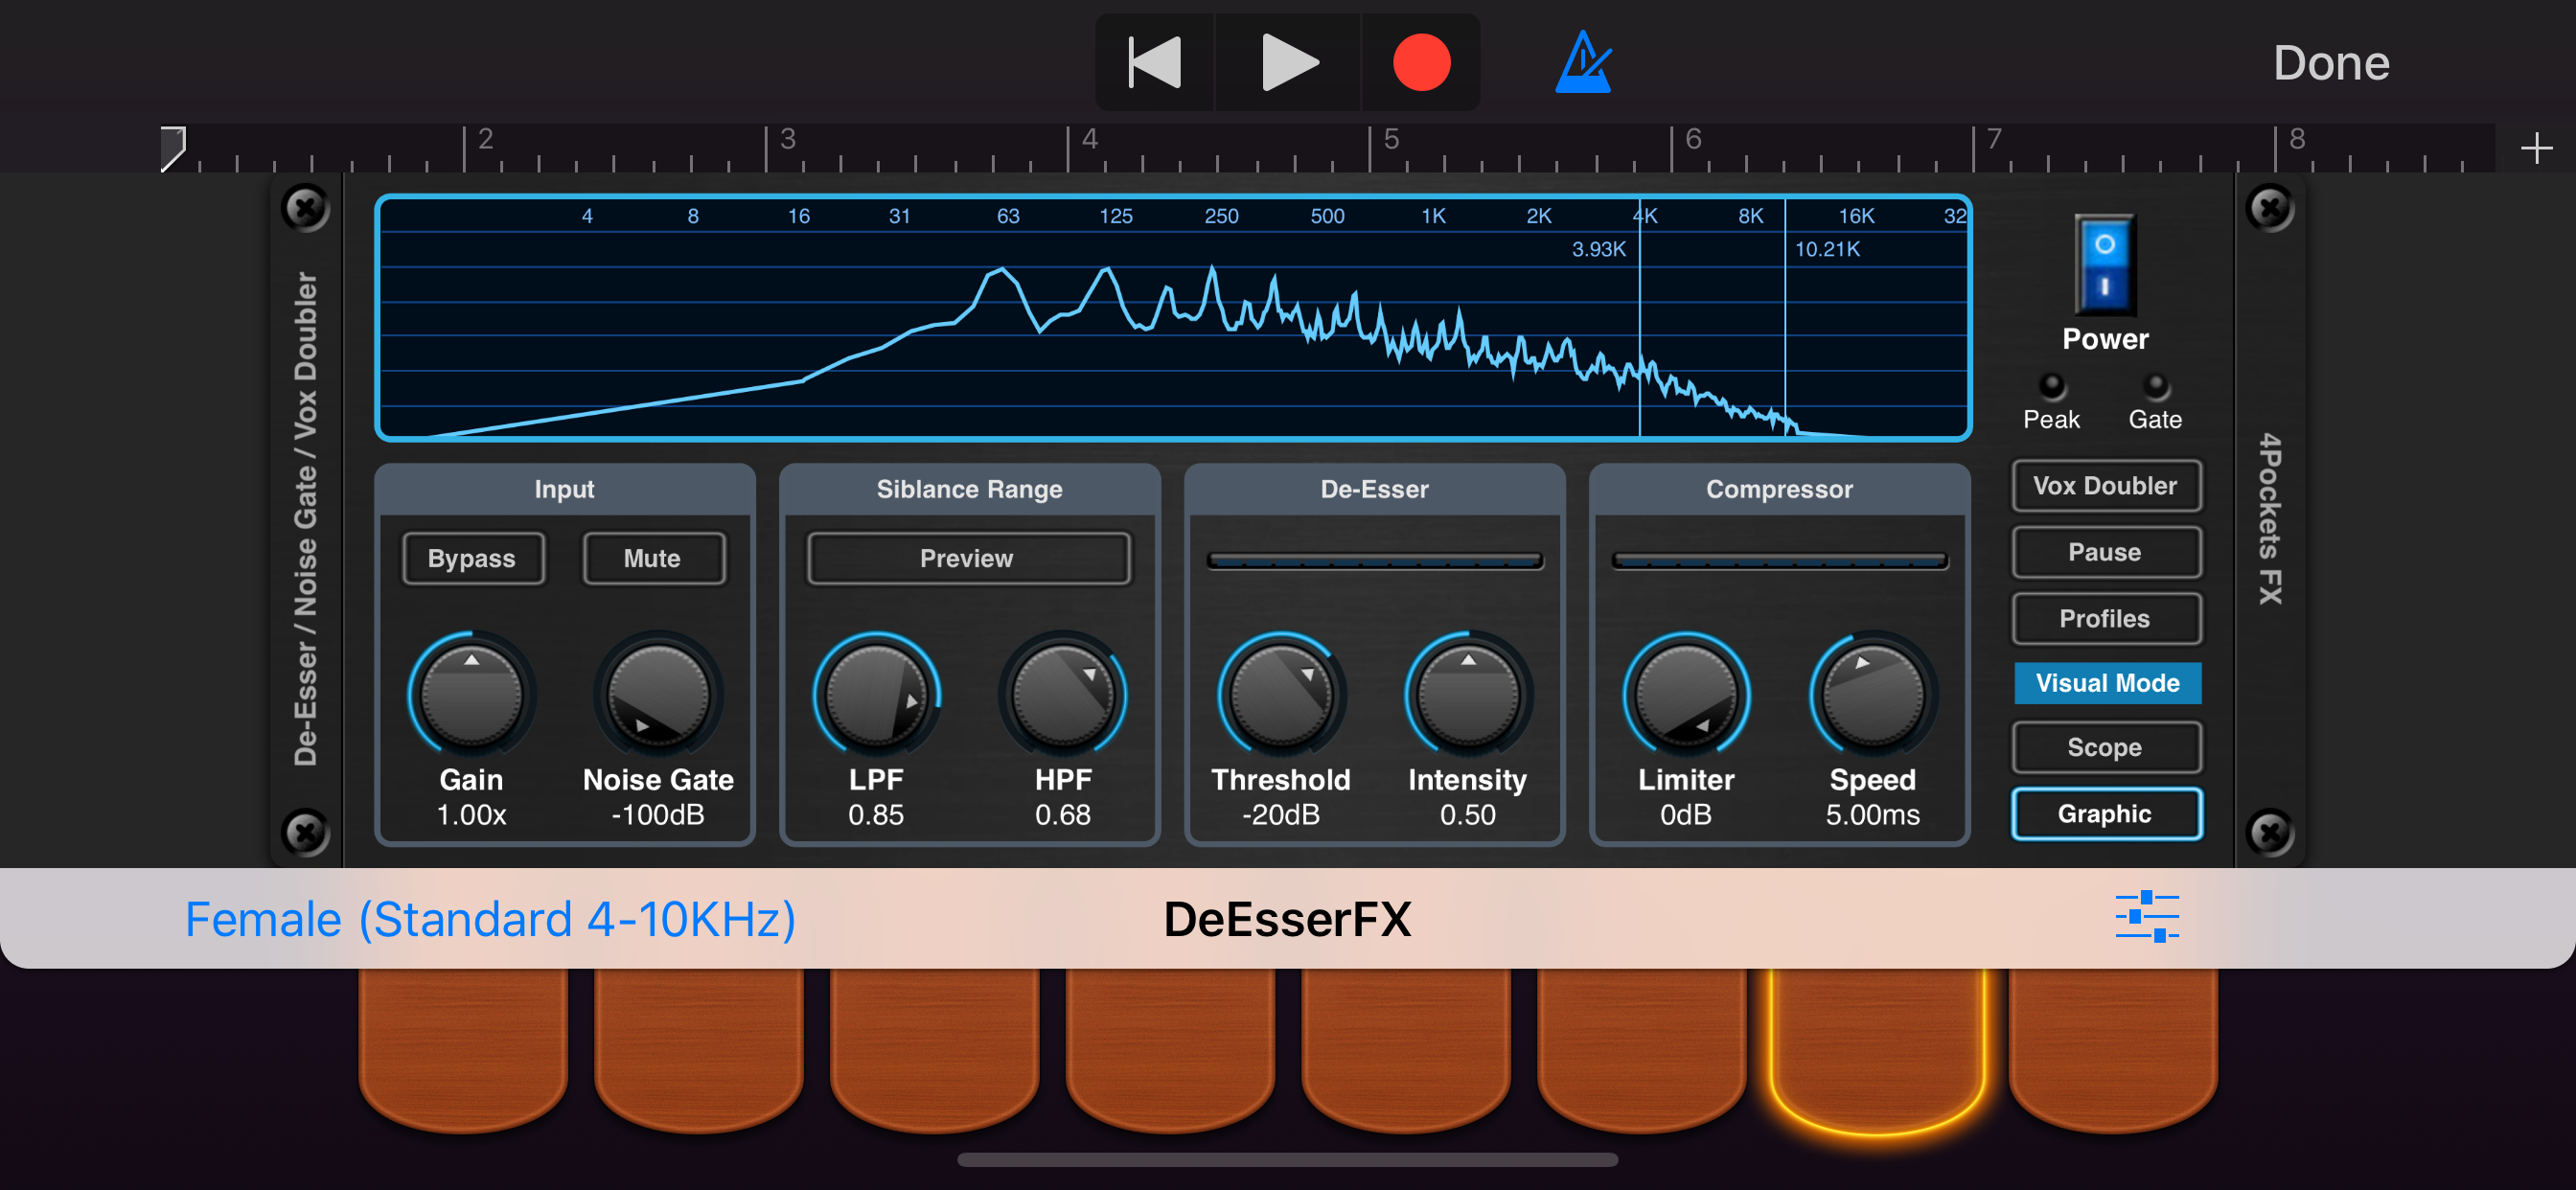The width and height of the screenshot is (2576, 1190).
Task: Click the LPF knob
Action: (x=876, y=695)
